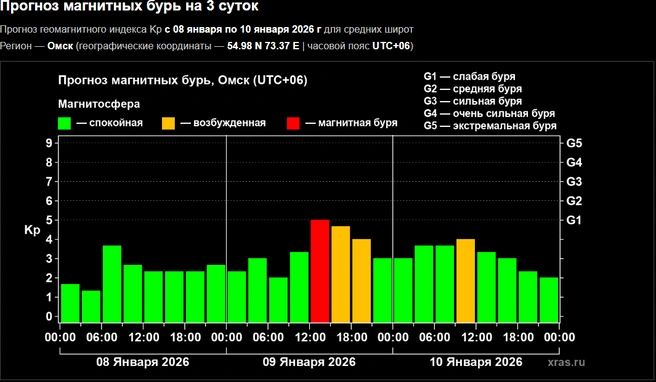Click the heading 'Прогноз магнитных бурь на 3 суток'
This screenshot has width=656, height=382.
point(129,6)
